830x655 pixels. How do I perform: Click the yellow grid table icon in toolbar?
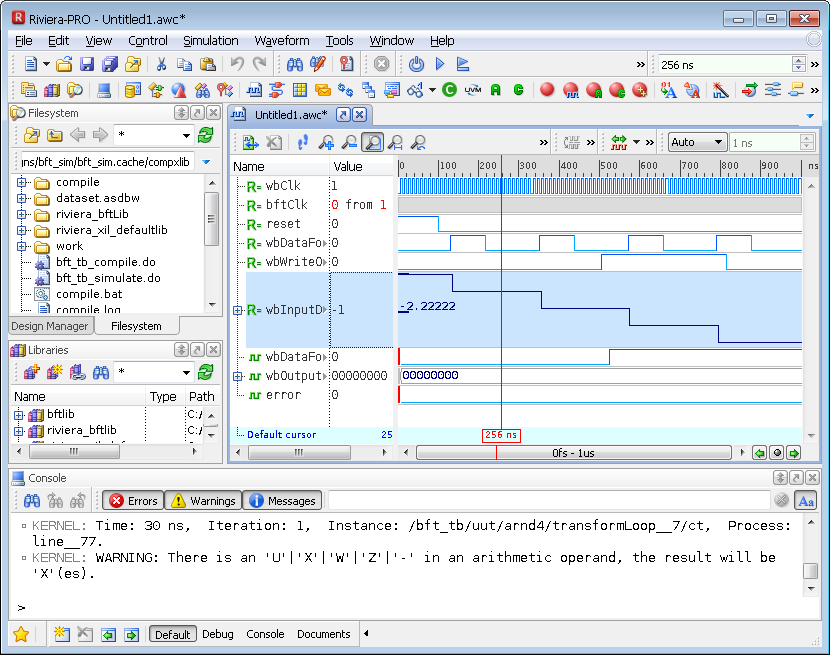pyautogui.click(x=300, y=90)
